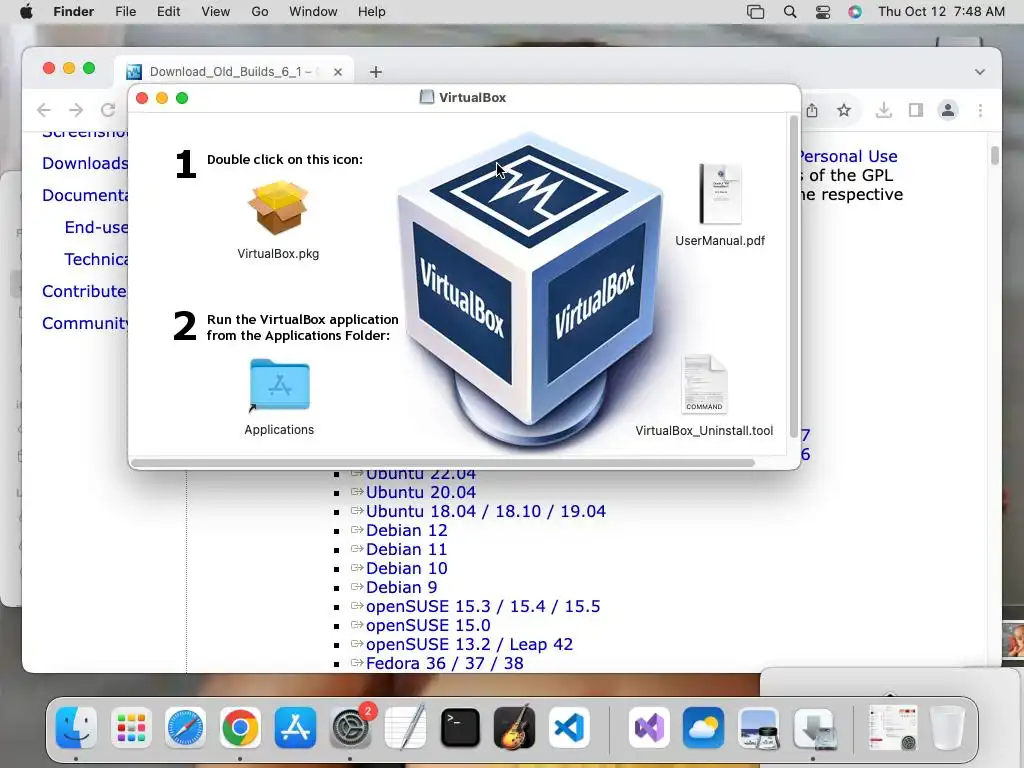
Task: Follow the openSUSE 13.2 / Leap 42 link
Action: (469, 644)
